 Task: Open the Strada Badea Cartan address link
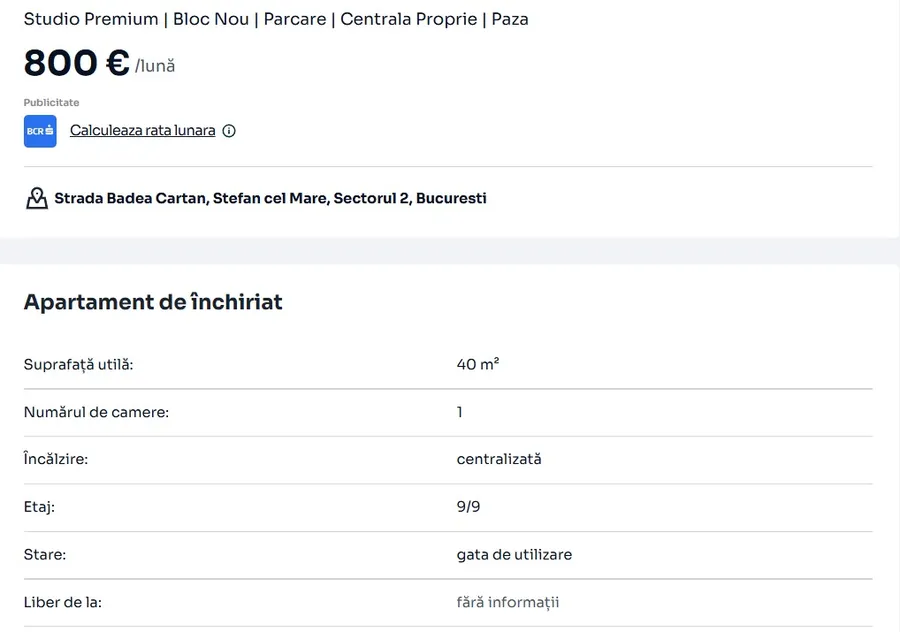(270, 198)
